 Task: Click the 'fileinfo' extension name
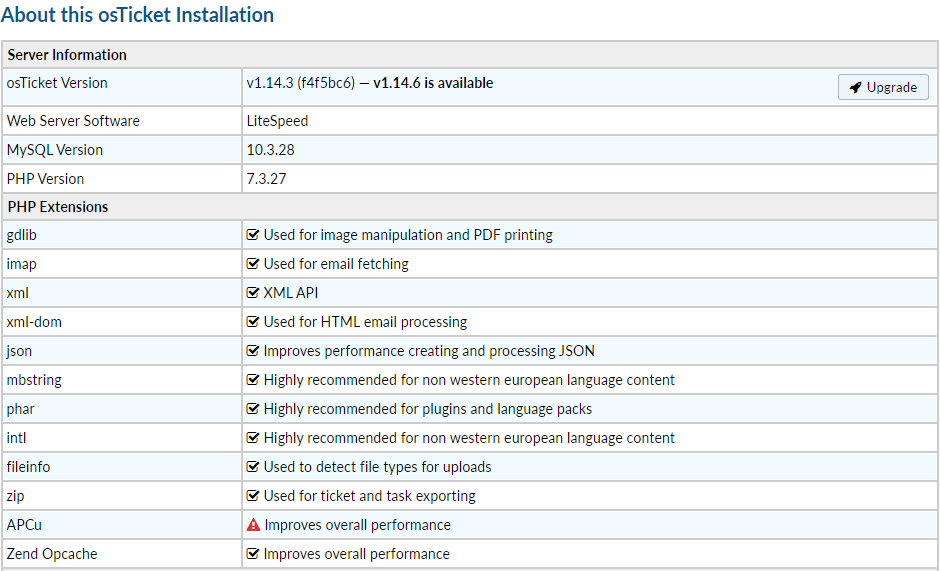click(28, 467)
